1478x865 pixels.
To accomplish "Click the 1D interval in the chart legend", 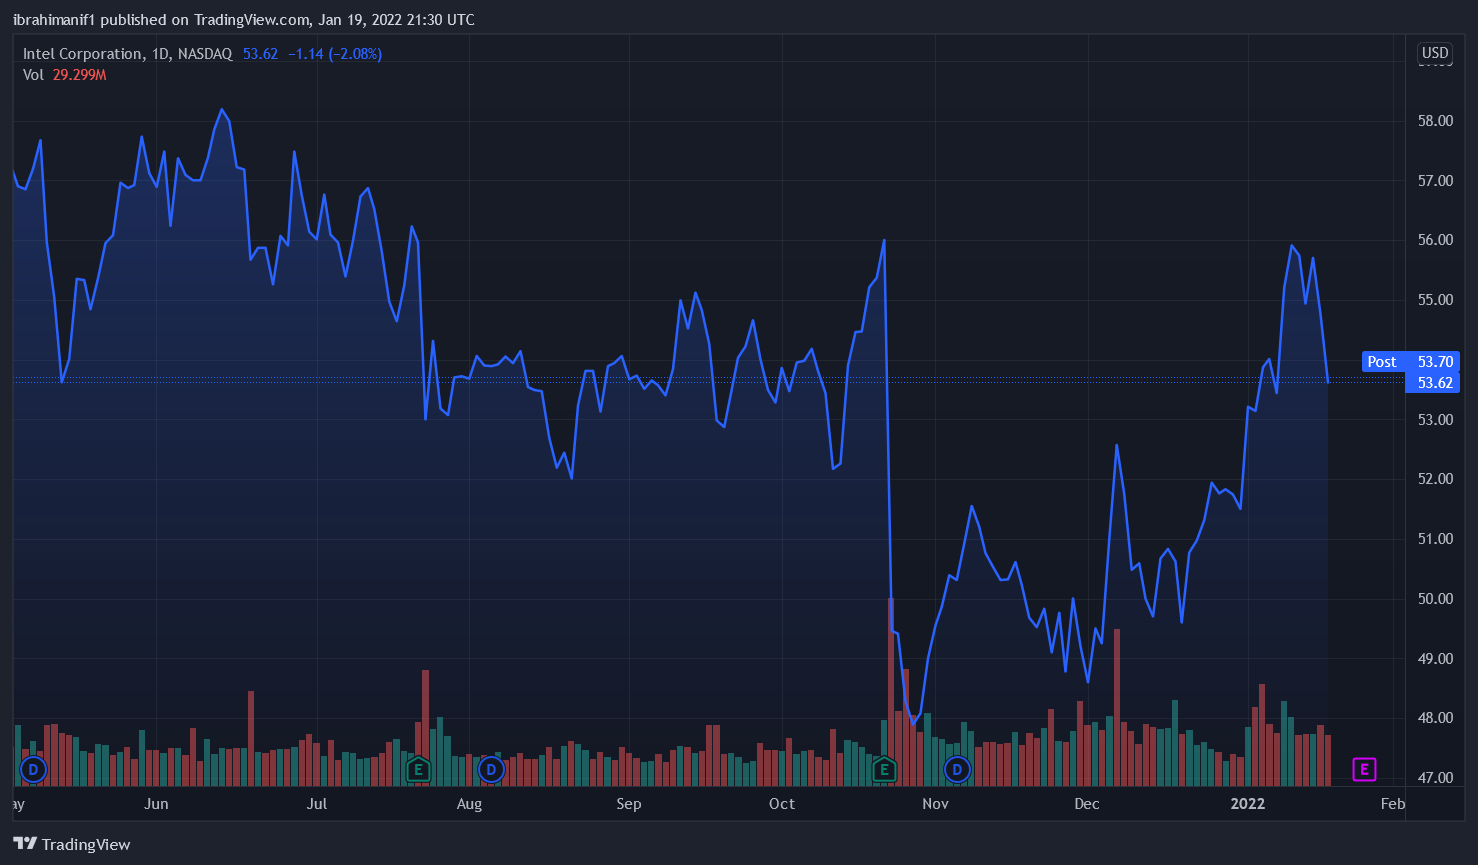I will coord(160,54).
